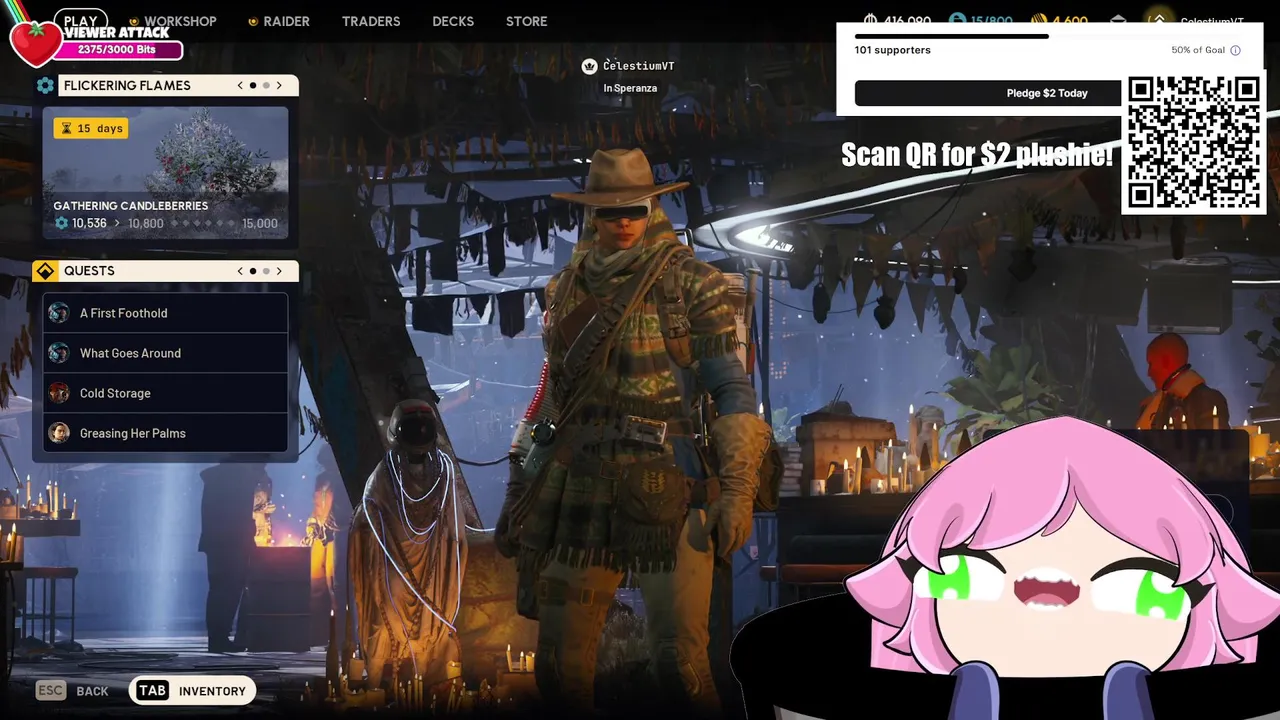Screen dimensions: 1280x720
Task: Click the What Goes Around quest giver portrait
Action: coord(59,353)
